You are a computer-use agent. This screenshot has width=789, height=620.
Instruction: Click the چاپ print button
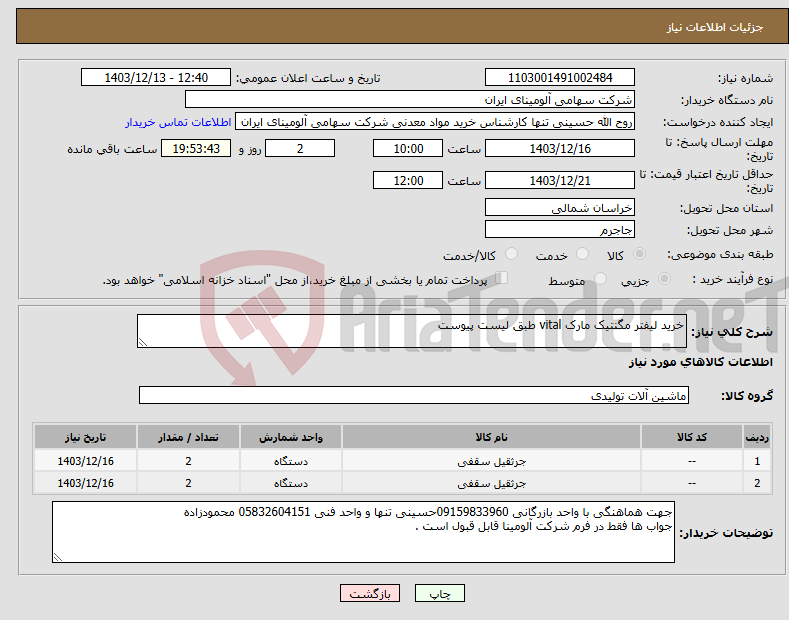pyautogui.click(x=440, y=594)
